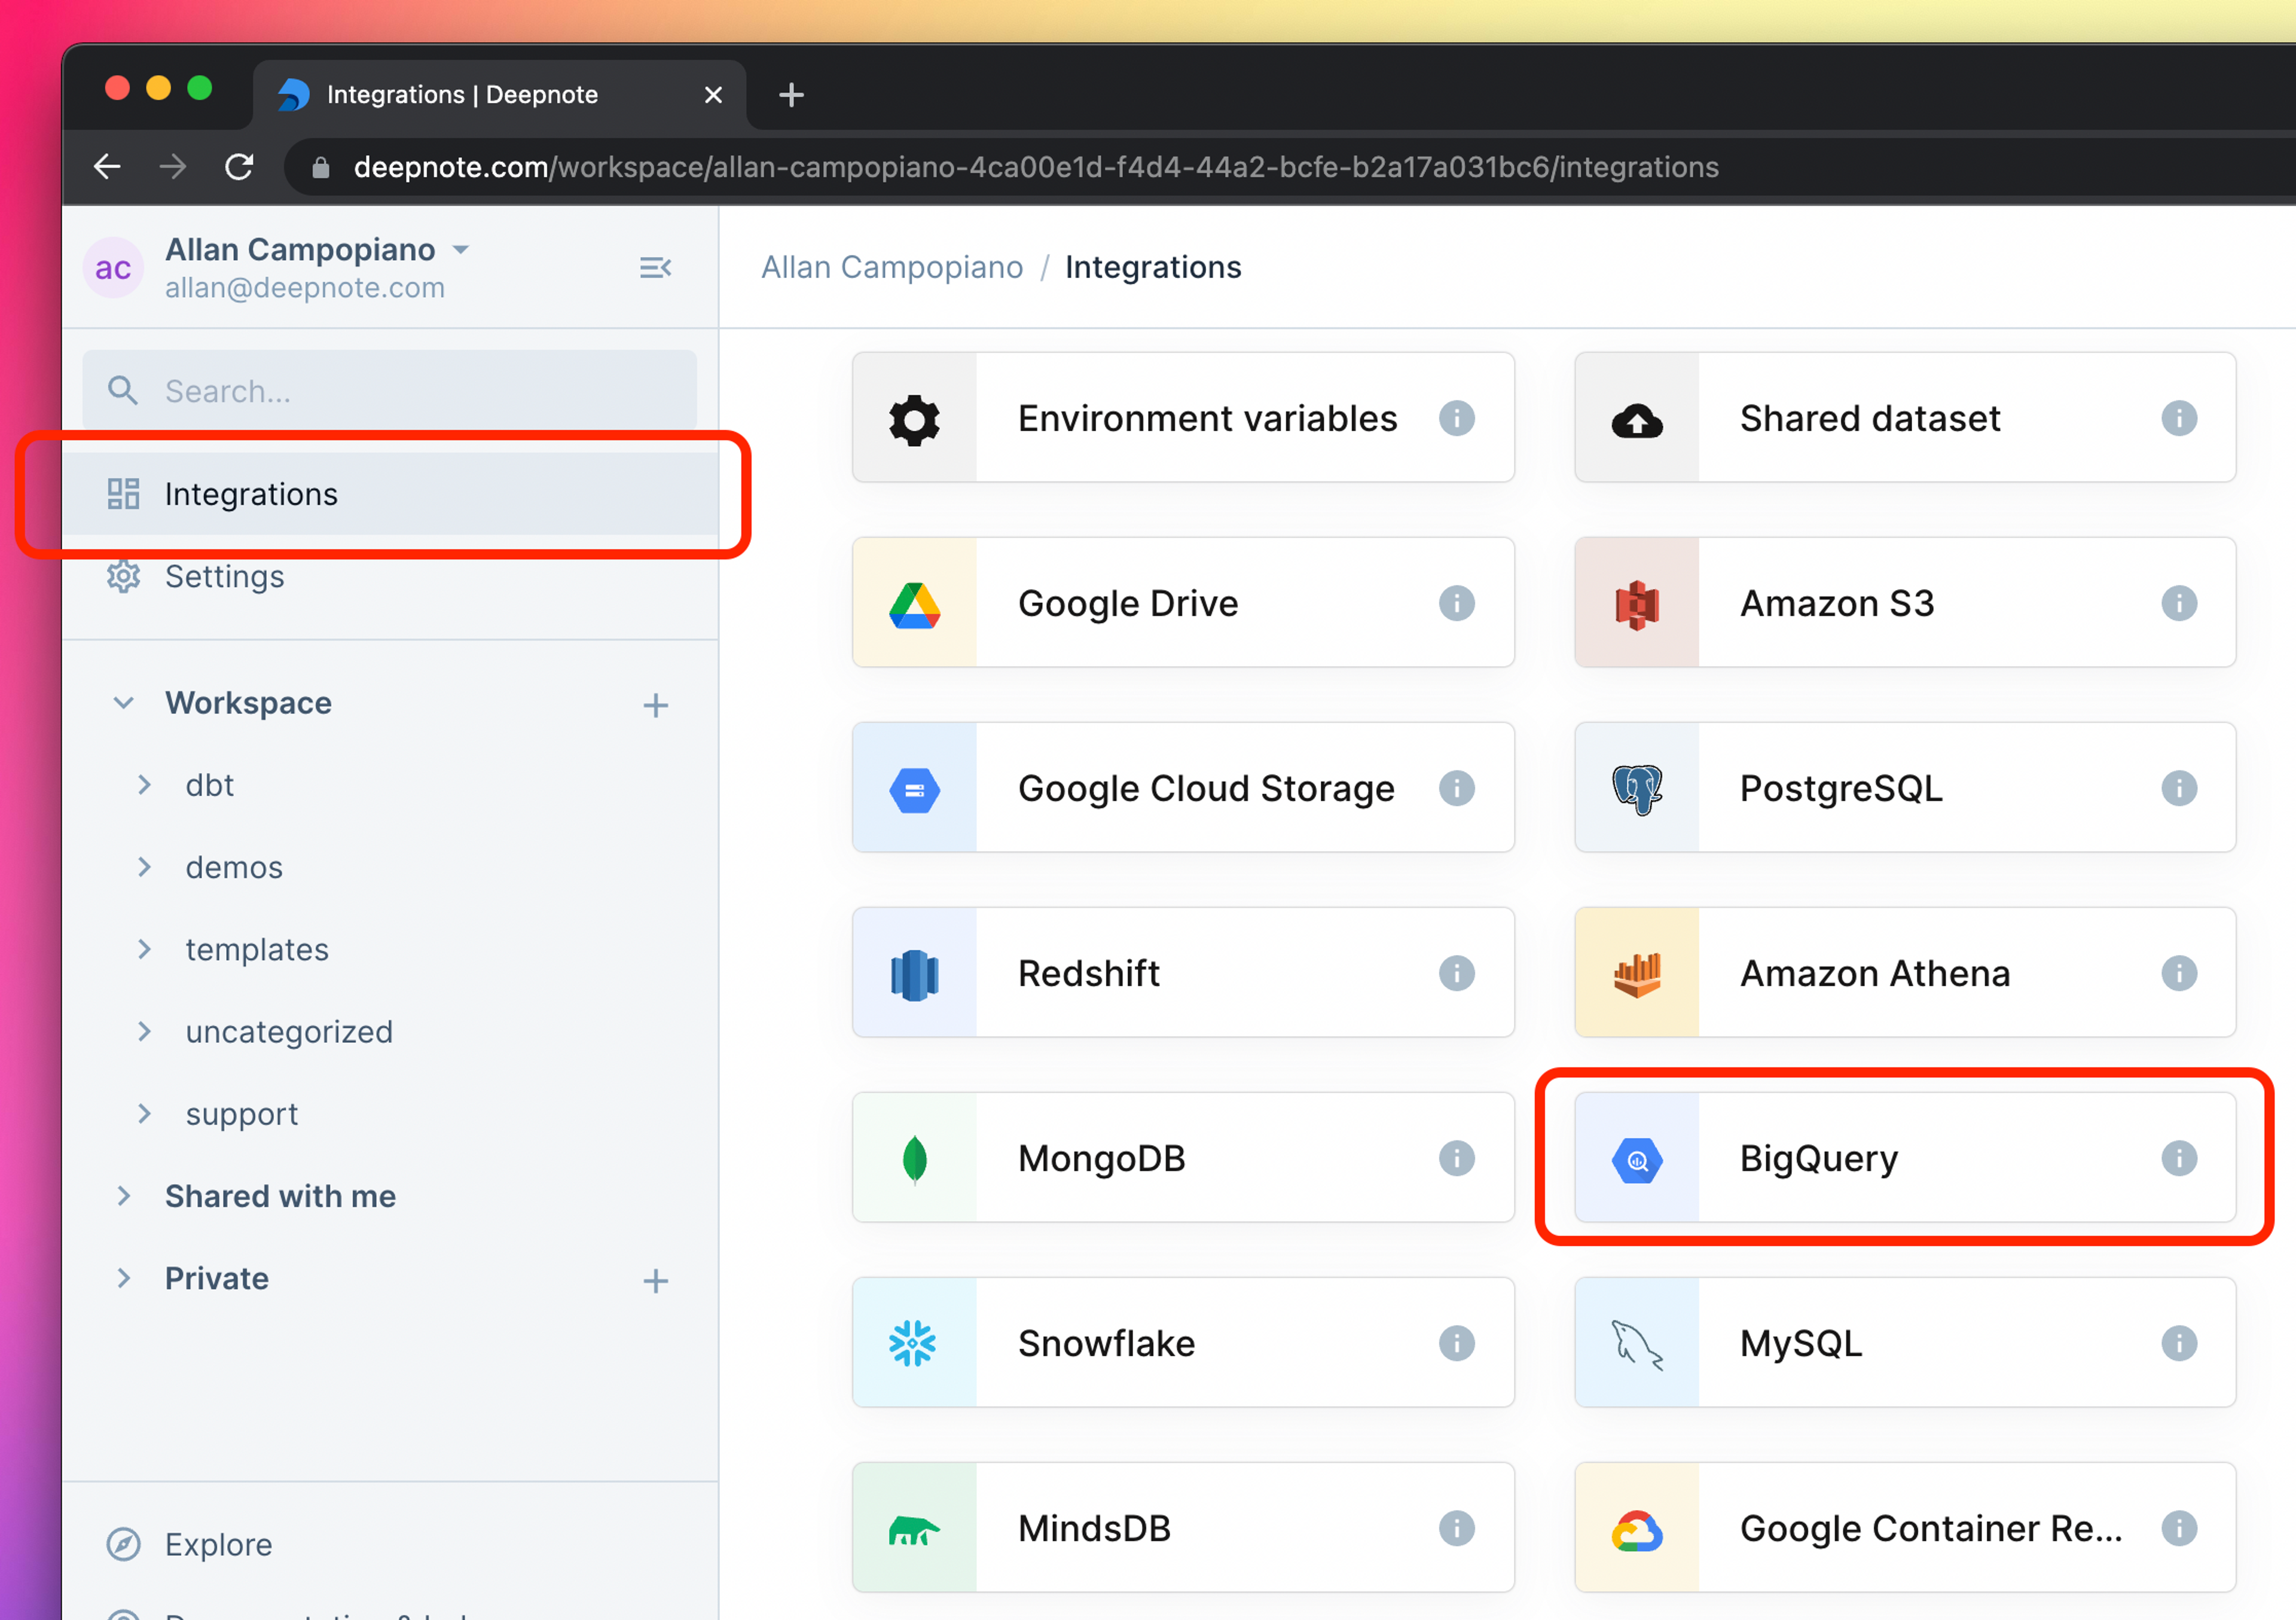The height and width of the screenshot is (1620, 2296).
Task: Click the Google Drive logo icon
Action: (914, 605)
